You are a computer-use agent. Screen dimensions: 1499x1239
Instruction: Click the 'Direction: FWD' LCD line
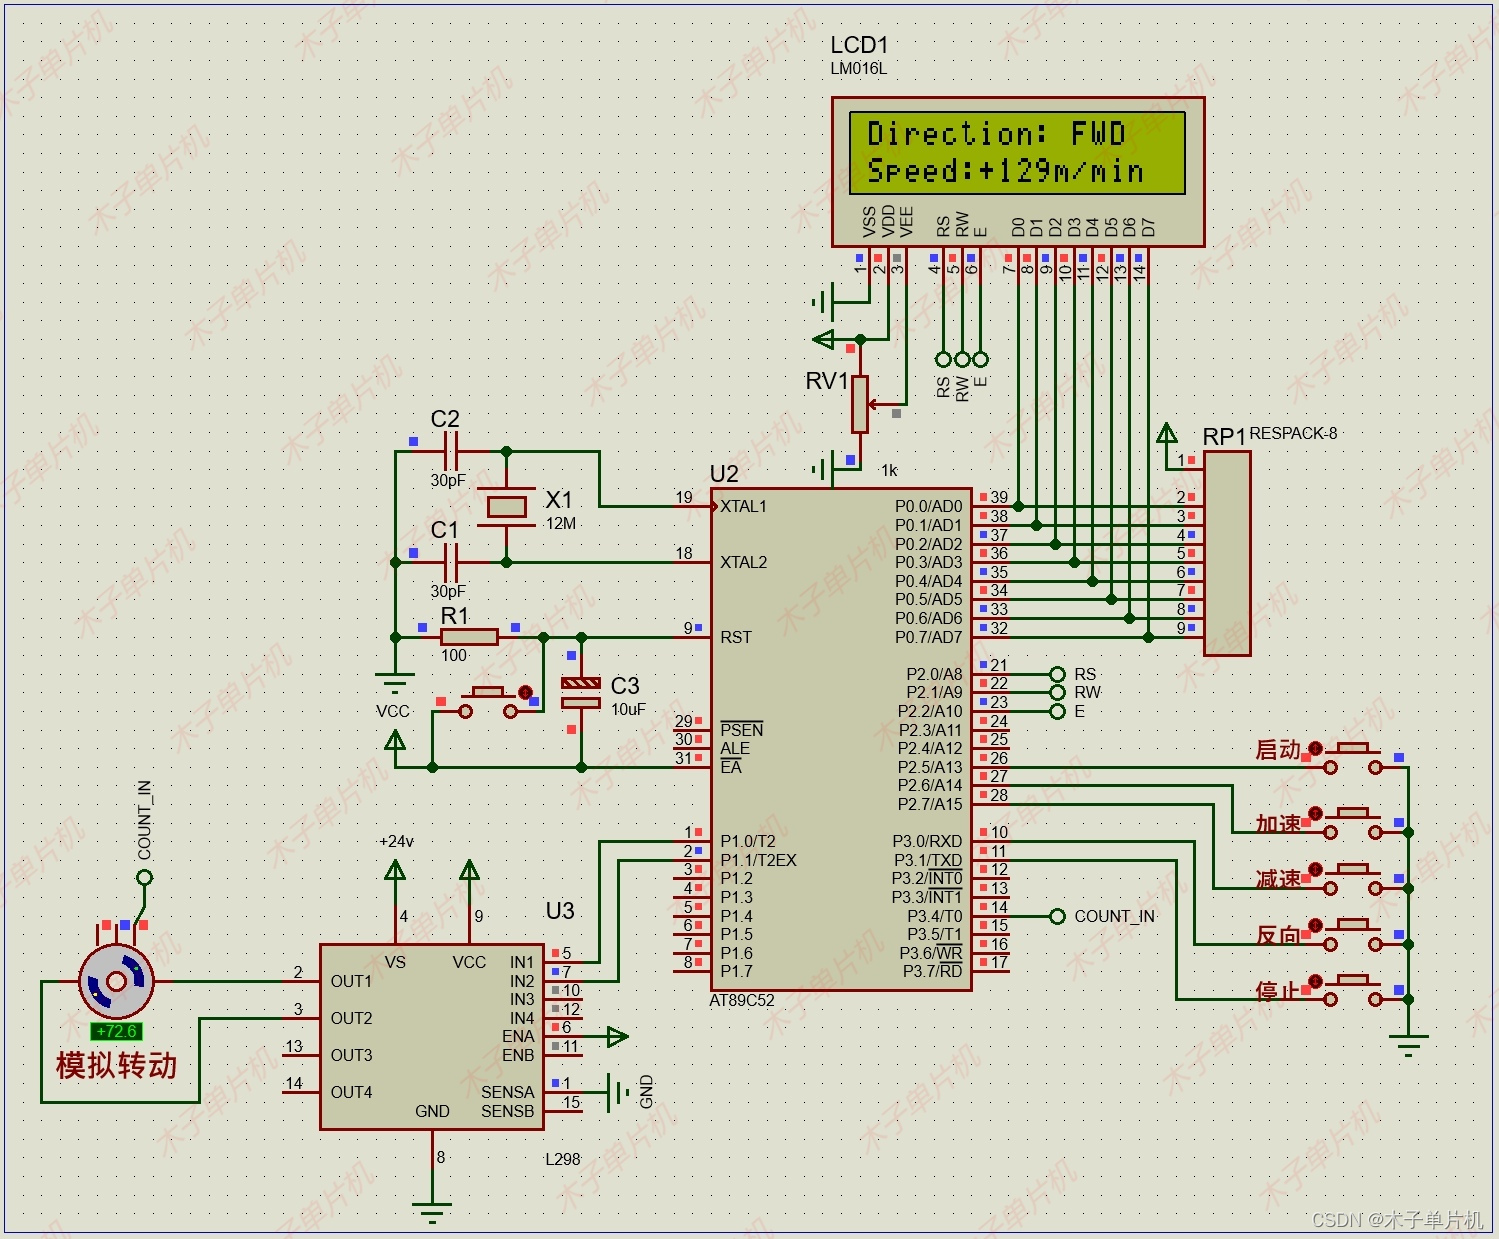(x=997, y=134)
